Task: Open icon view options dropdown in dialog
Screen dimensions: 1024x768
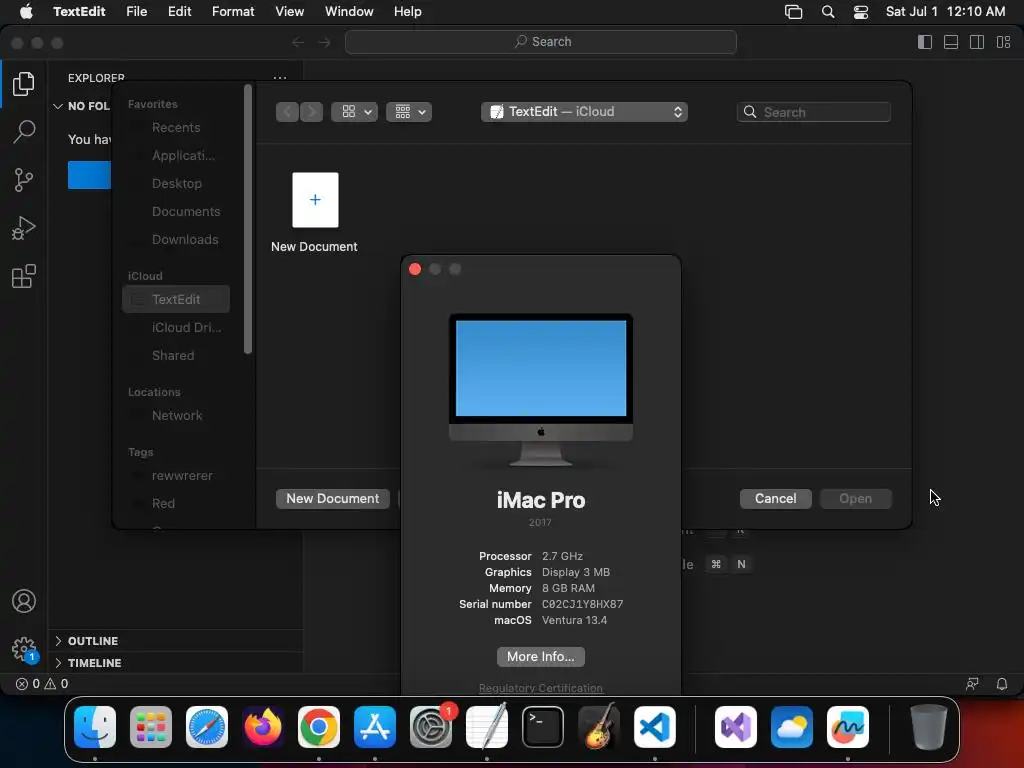Action: point(355,112)
